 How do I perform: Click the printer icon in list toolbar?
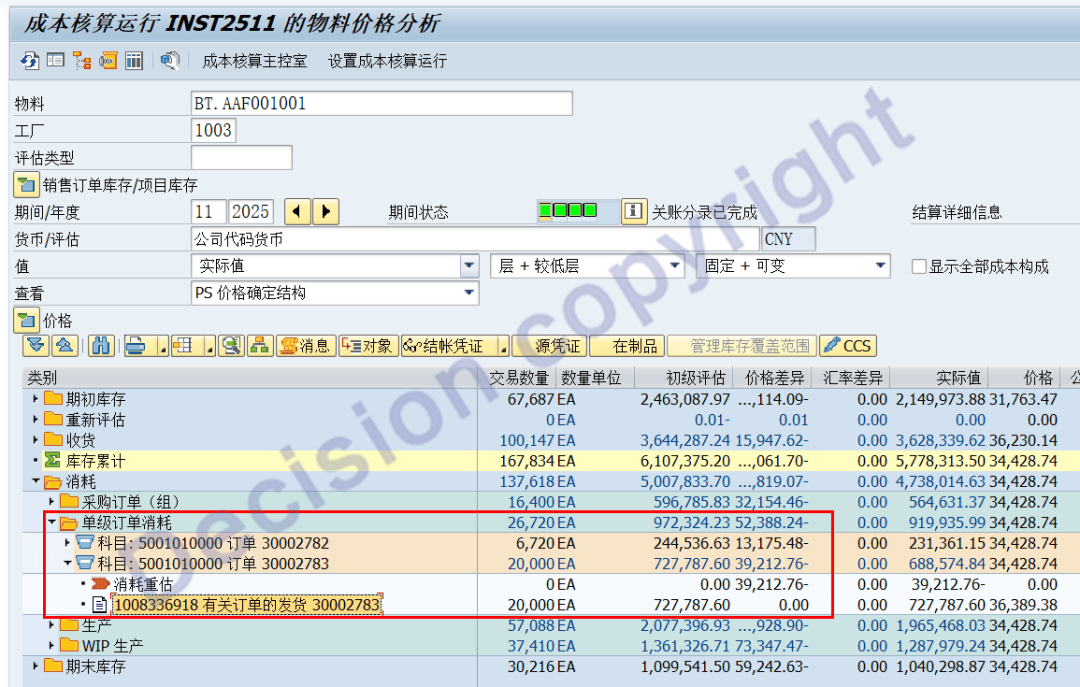click(x=134, y=346)
